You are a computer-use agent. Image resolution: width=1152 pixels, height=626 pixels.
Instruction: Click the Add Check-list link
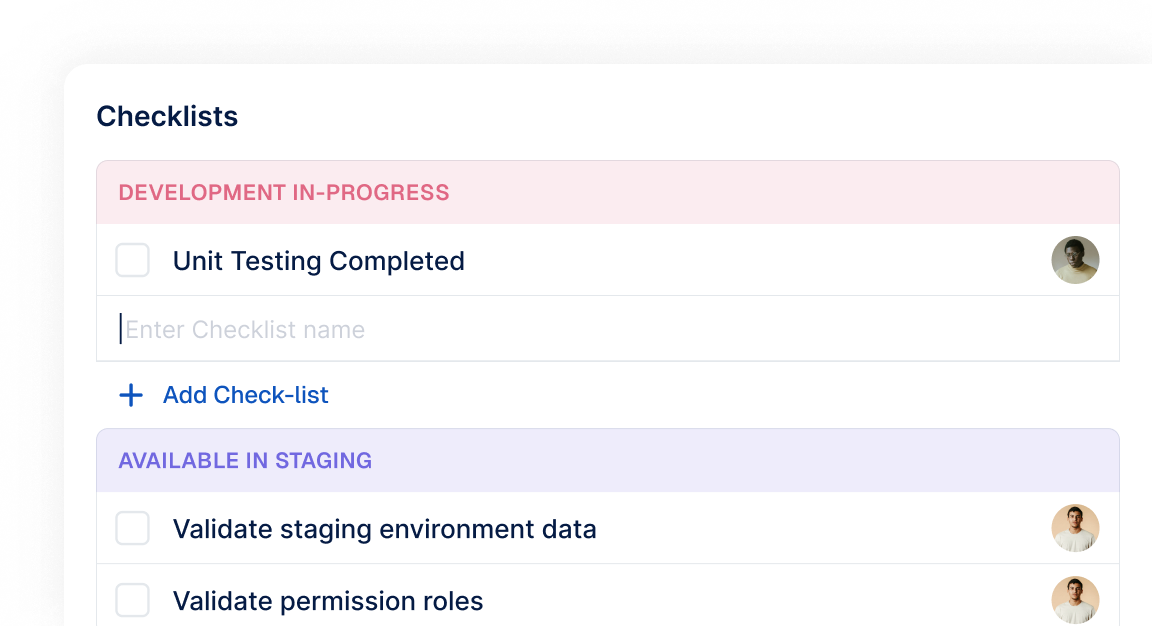pos(245,395)
